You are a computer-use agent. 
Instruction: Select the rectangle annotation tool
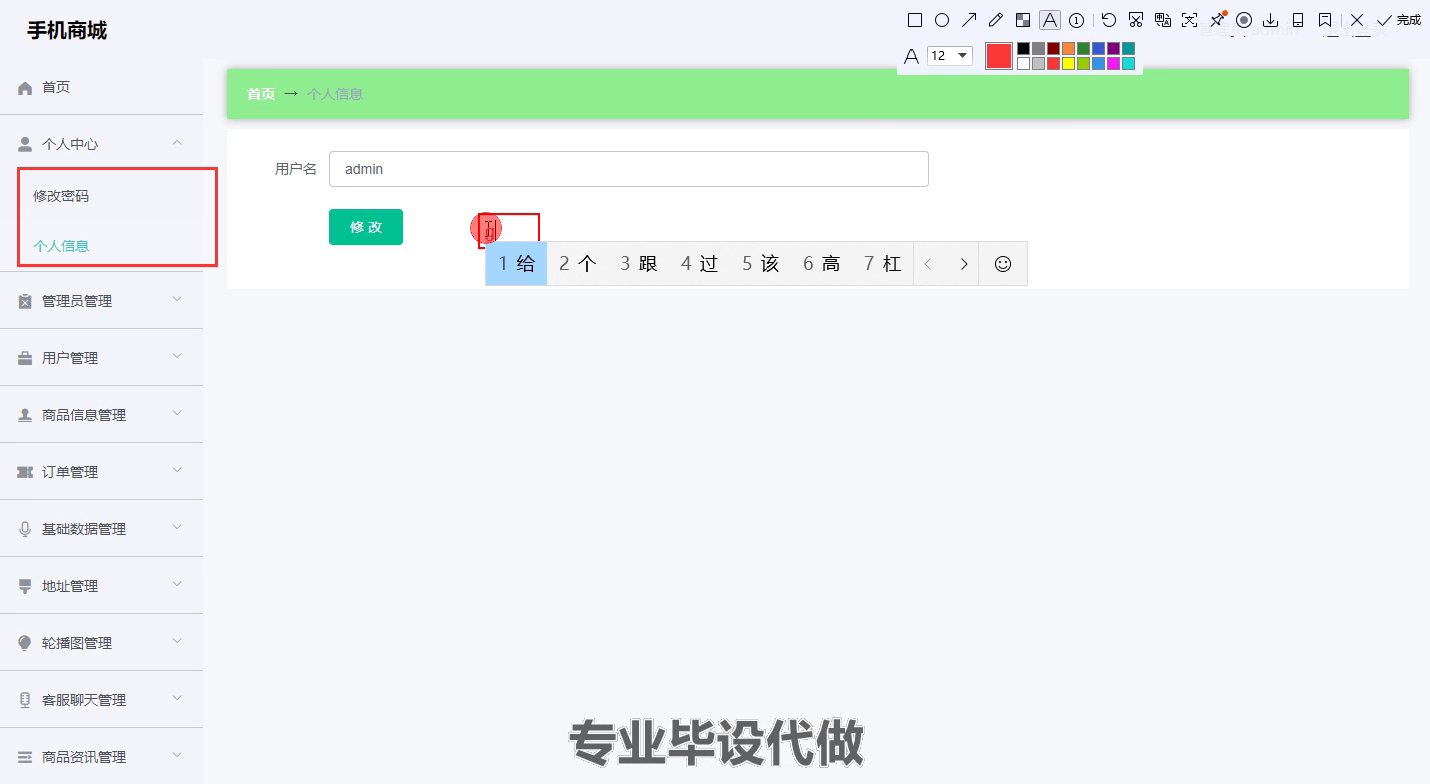pyautogui.click(x=915, y=20)
